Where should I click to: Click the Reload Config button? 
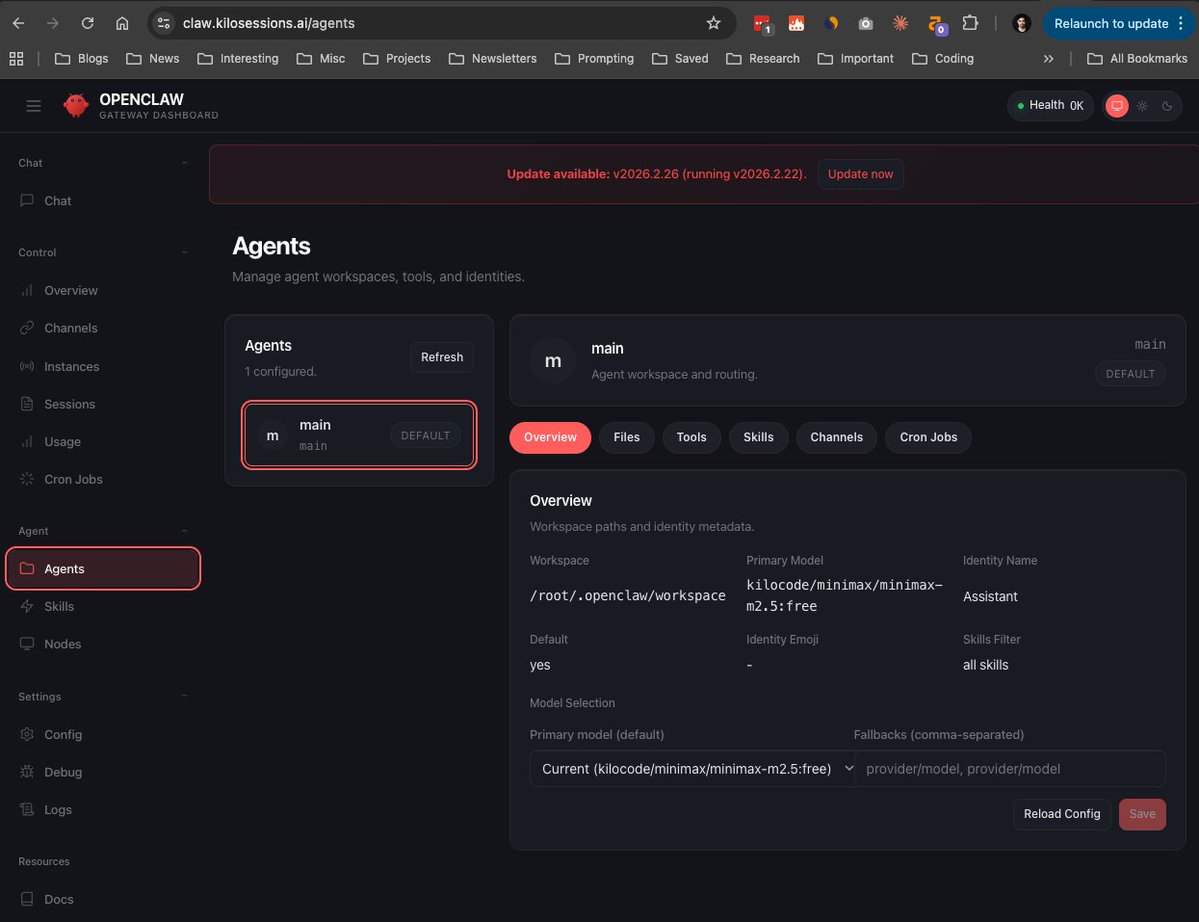click(1061, 813)
